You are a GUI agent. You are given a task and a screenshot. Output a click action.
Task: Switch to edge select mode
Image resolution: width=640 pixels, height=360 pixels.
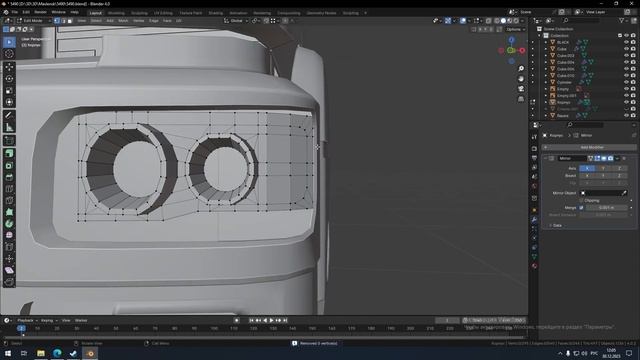click(63, 20)
